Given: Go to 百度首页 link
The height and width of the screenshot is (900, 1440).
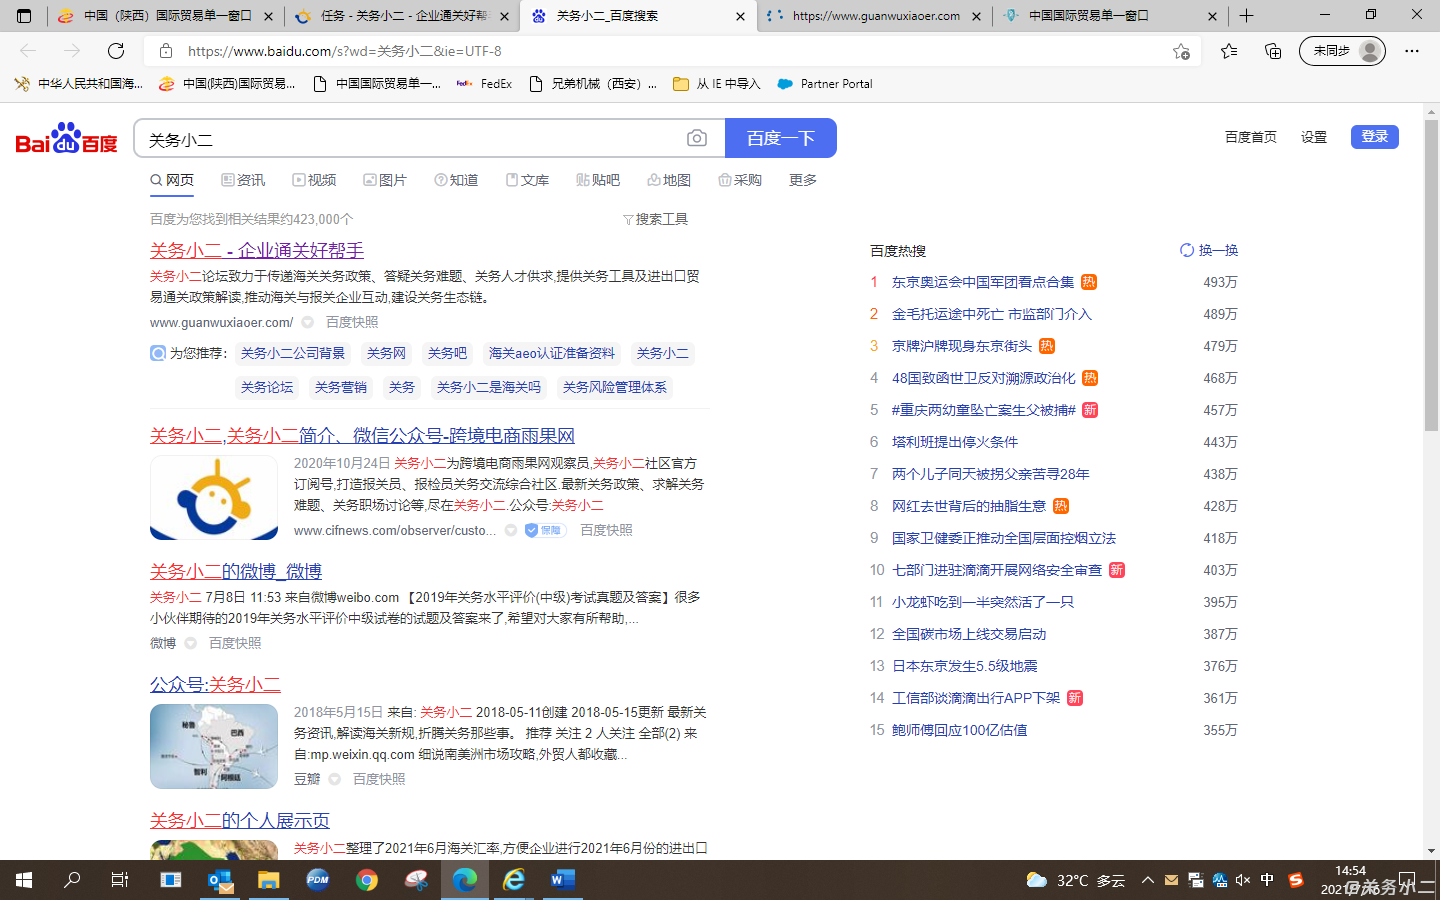Looking at the screenshot, I should 1251,137.
